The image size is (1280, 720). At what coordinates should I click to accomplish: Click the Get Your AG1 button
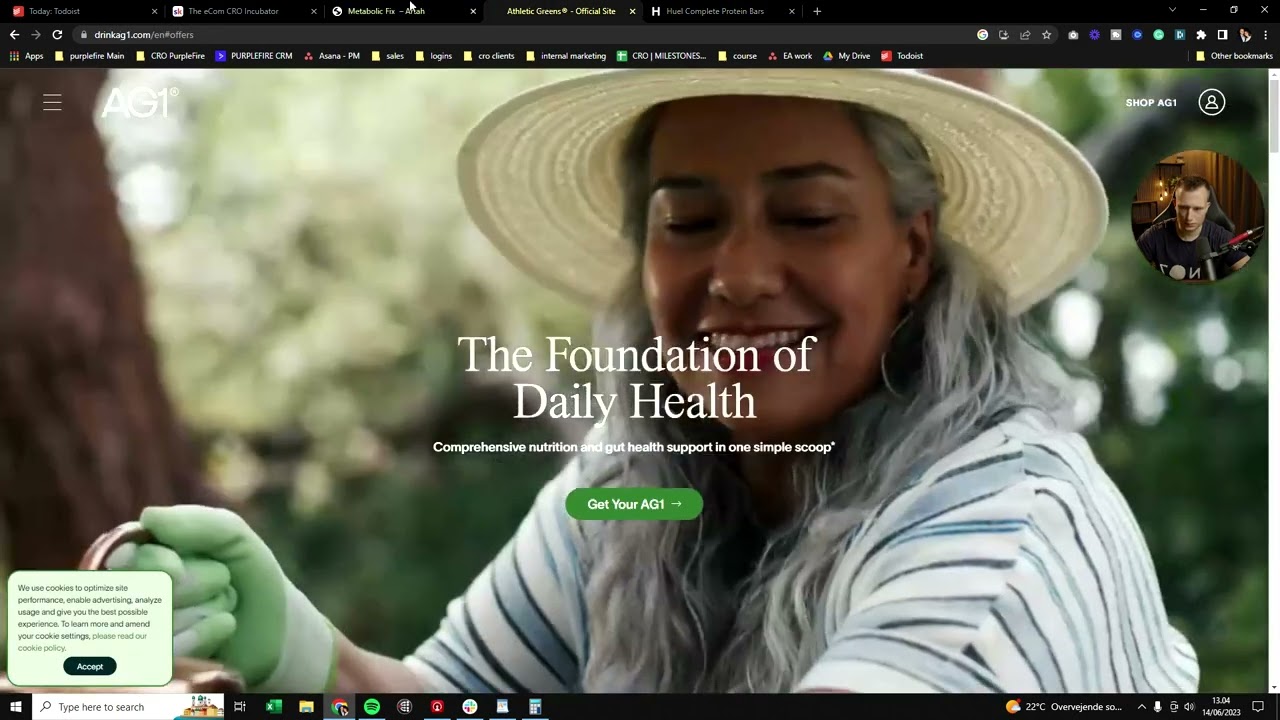pos(634,504)
